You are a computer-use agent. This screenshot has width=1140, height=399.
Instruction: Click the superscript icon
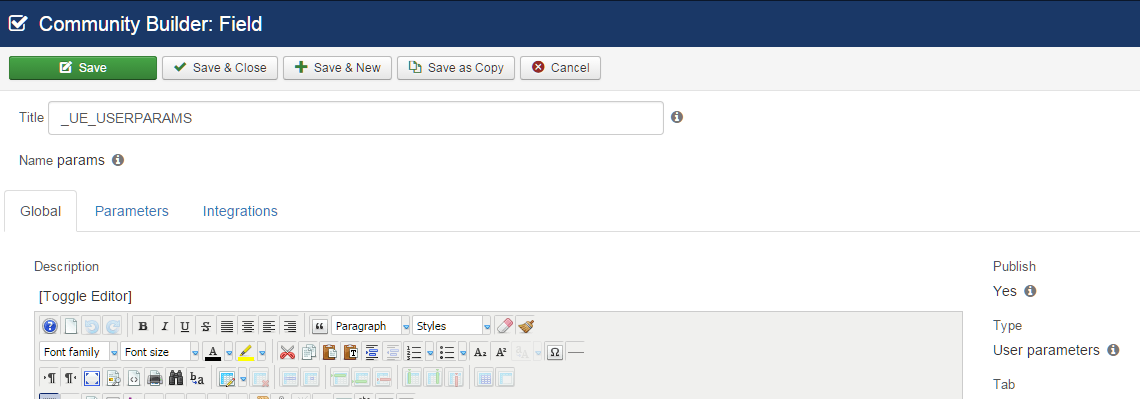501,352
